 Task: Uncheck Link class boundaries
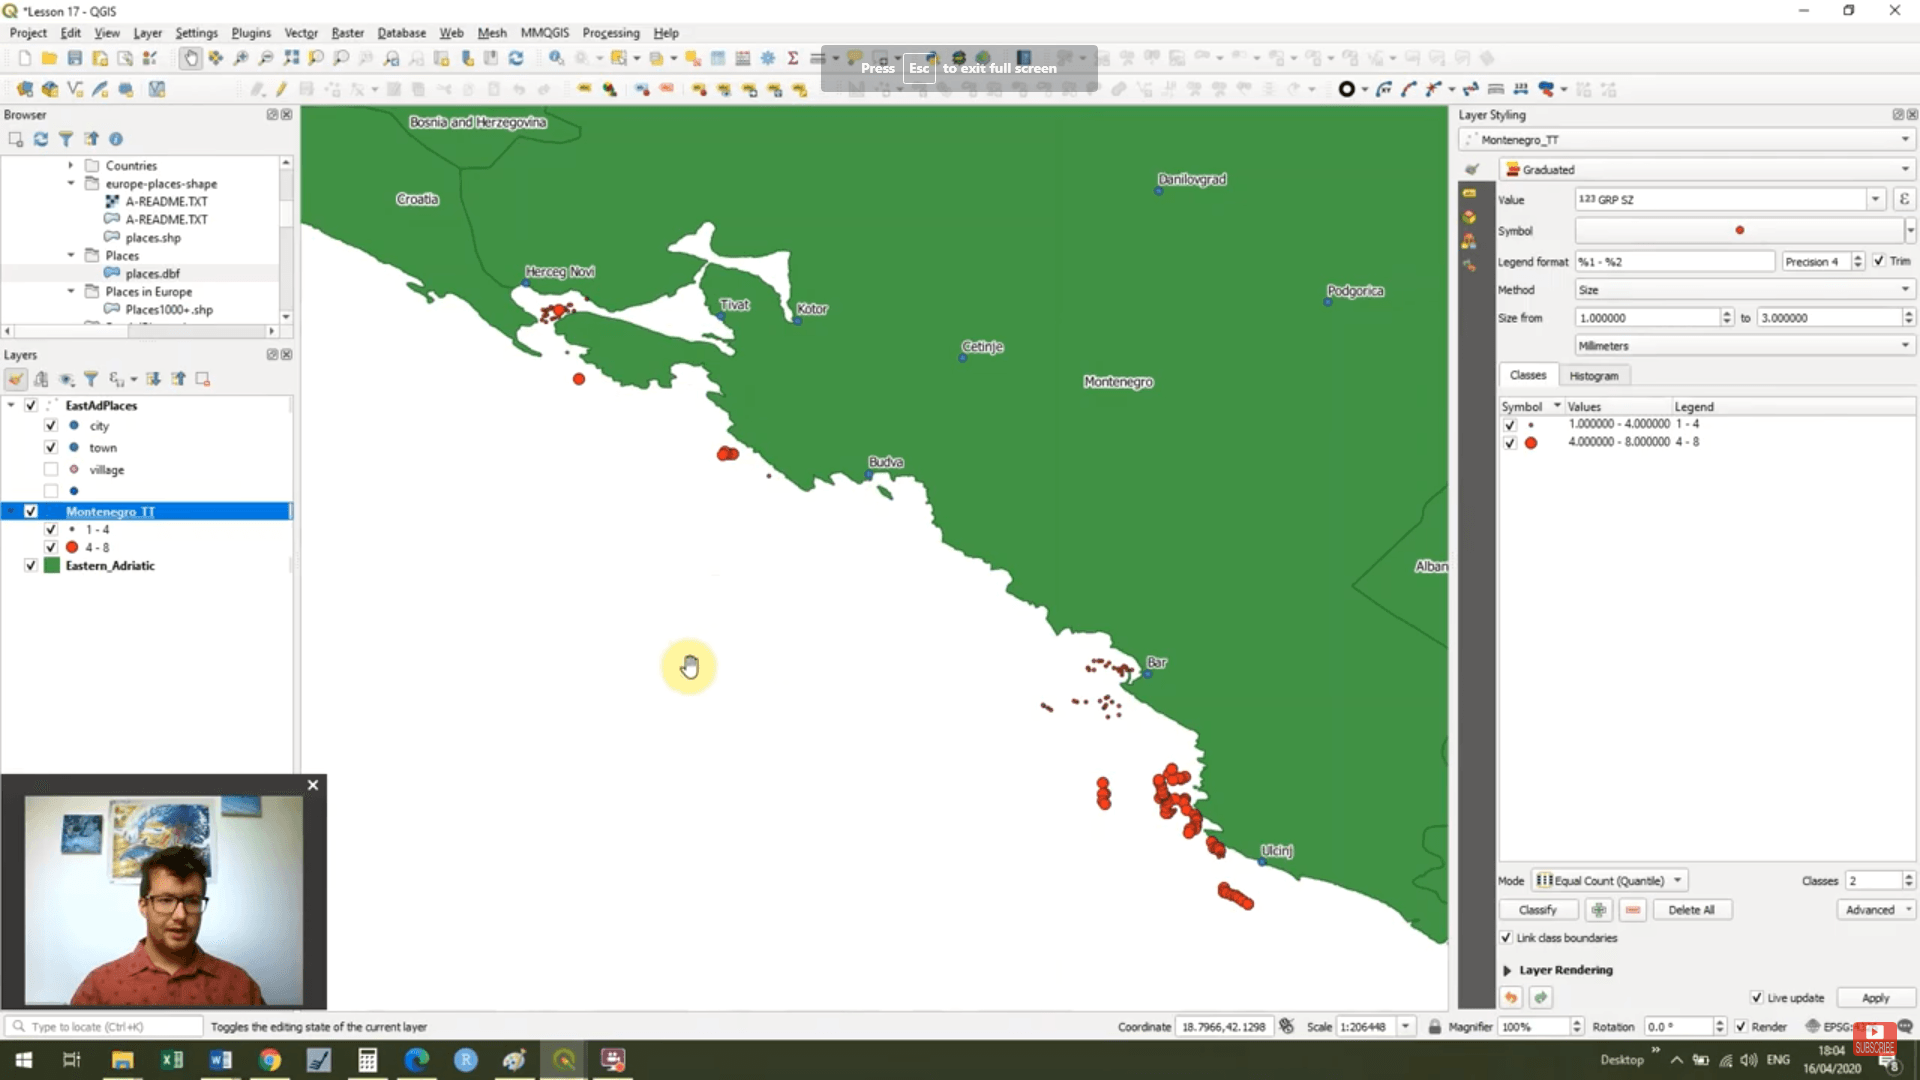click(1506, 938)
